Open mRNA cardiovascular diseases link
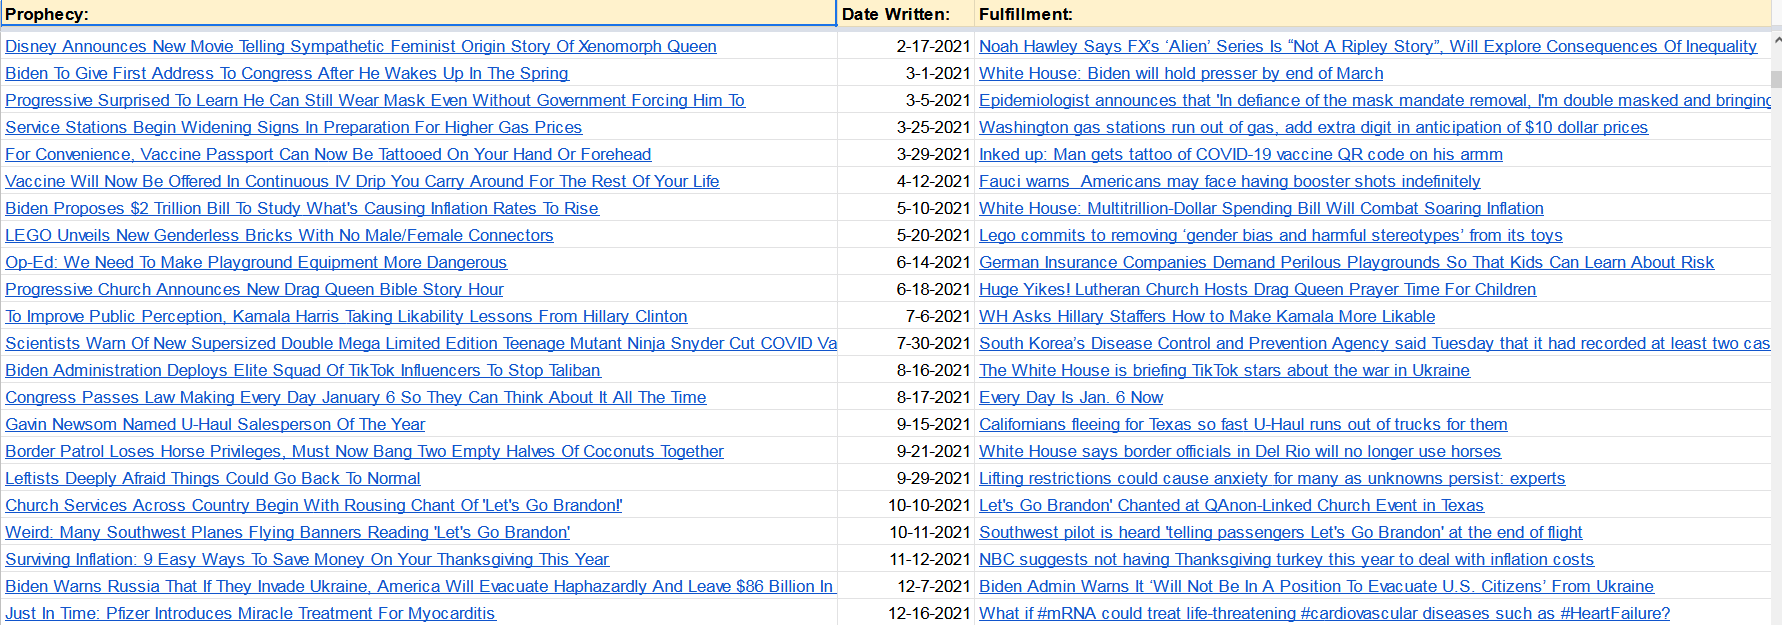The height and width of the screenshot is (625, 1782). coord(1324,613)
